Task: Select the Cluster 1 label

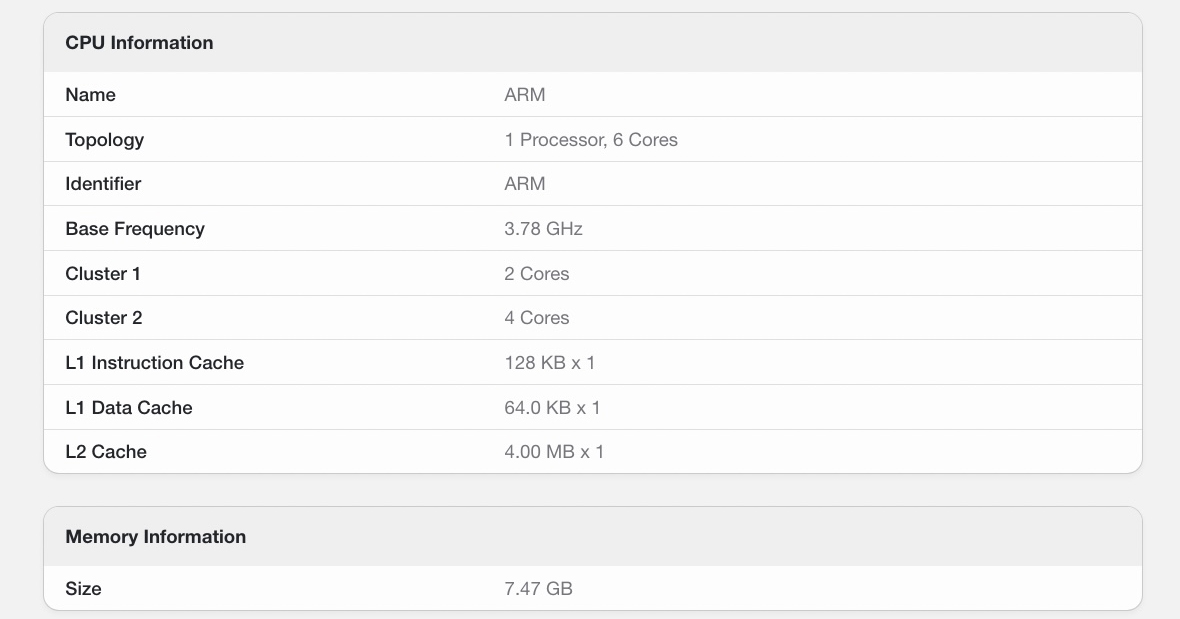Action: 103,274
